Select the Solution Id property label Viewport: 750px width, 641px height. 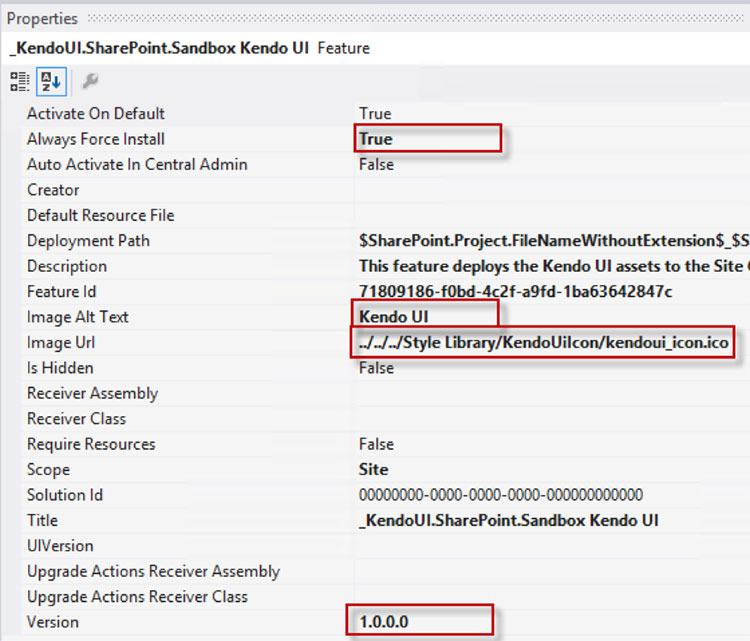coord(65,495)
